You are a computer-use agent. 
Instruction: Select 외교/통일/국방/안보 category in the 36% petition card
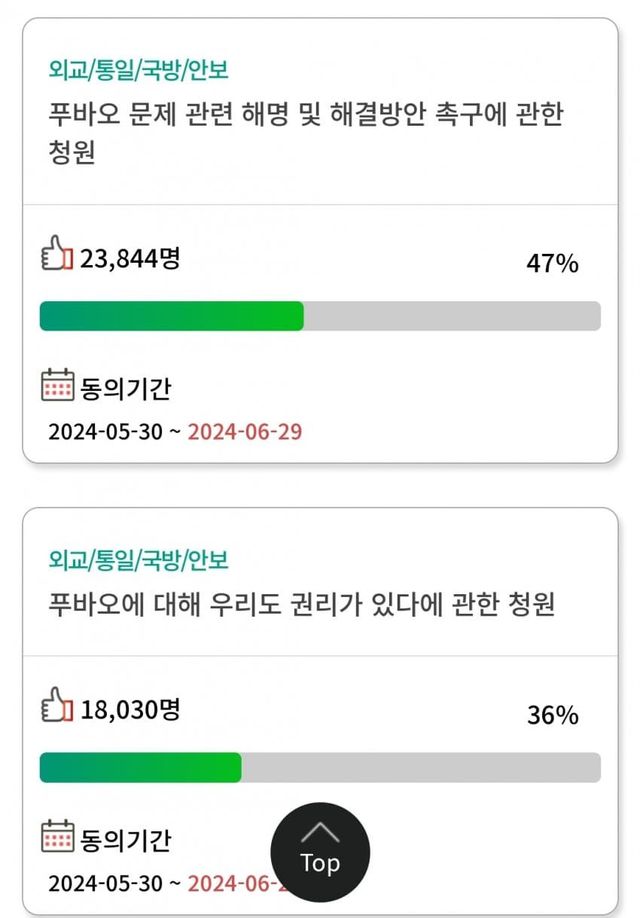click(x=138, y=560)
